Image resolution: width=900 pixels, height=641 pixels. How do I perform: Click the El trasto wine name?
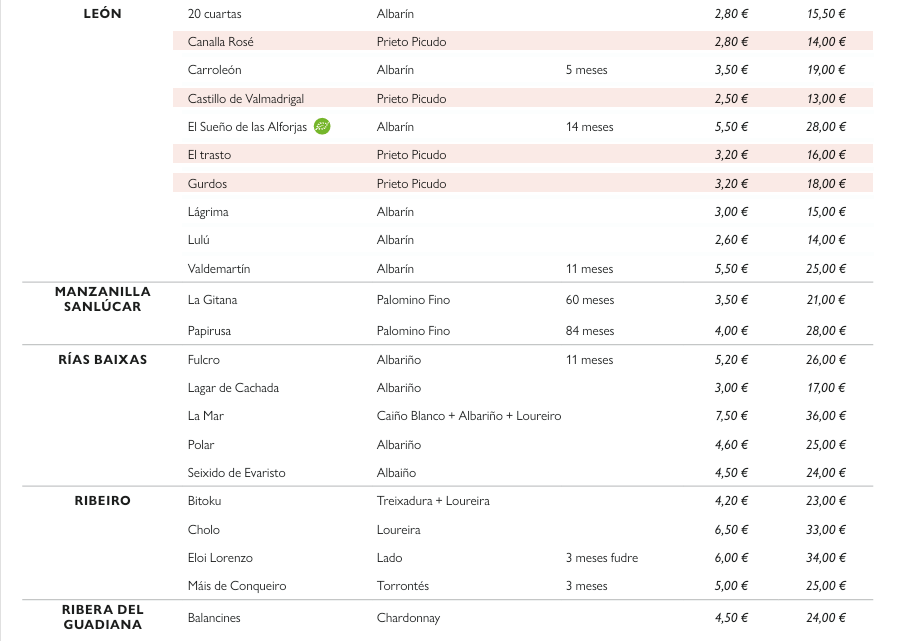pos(209,155)
